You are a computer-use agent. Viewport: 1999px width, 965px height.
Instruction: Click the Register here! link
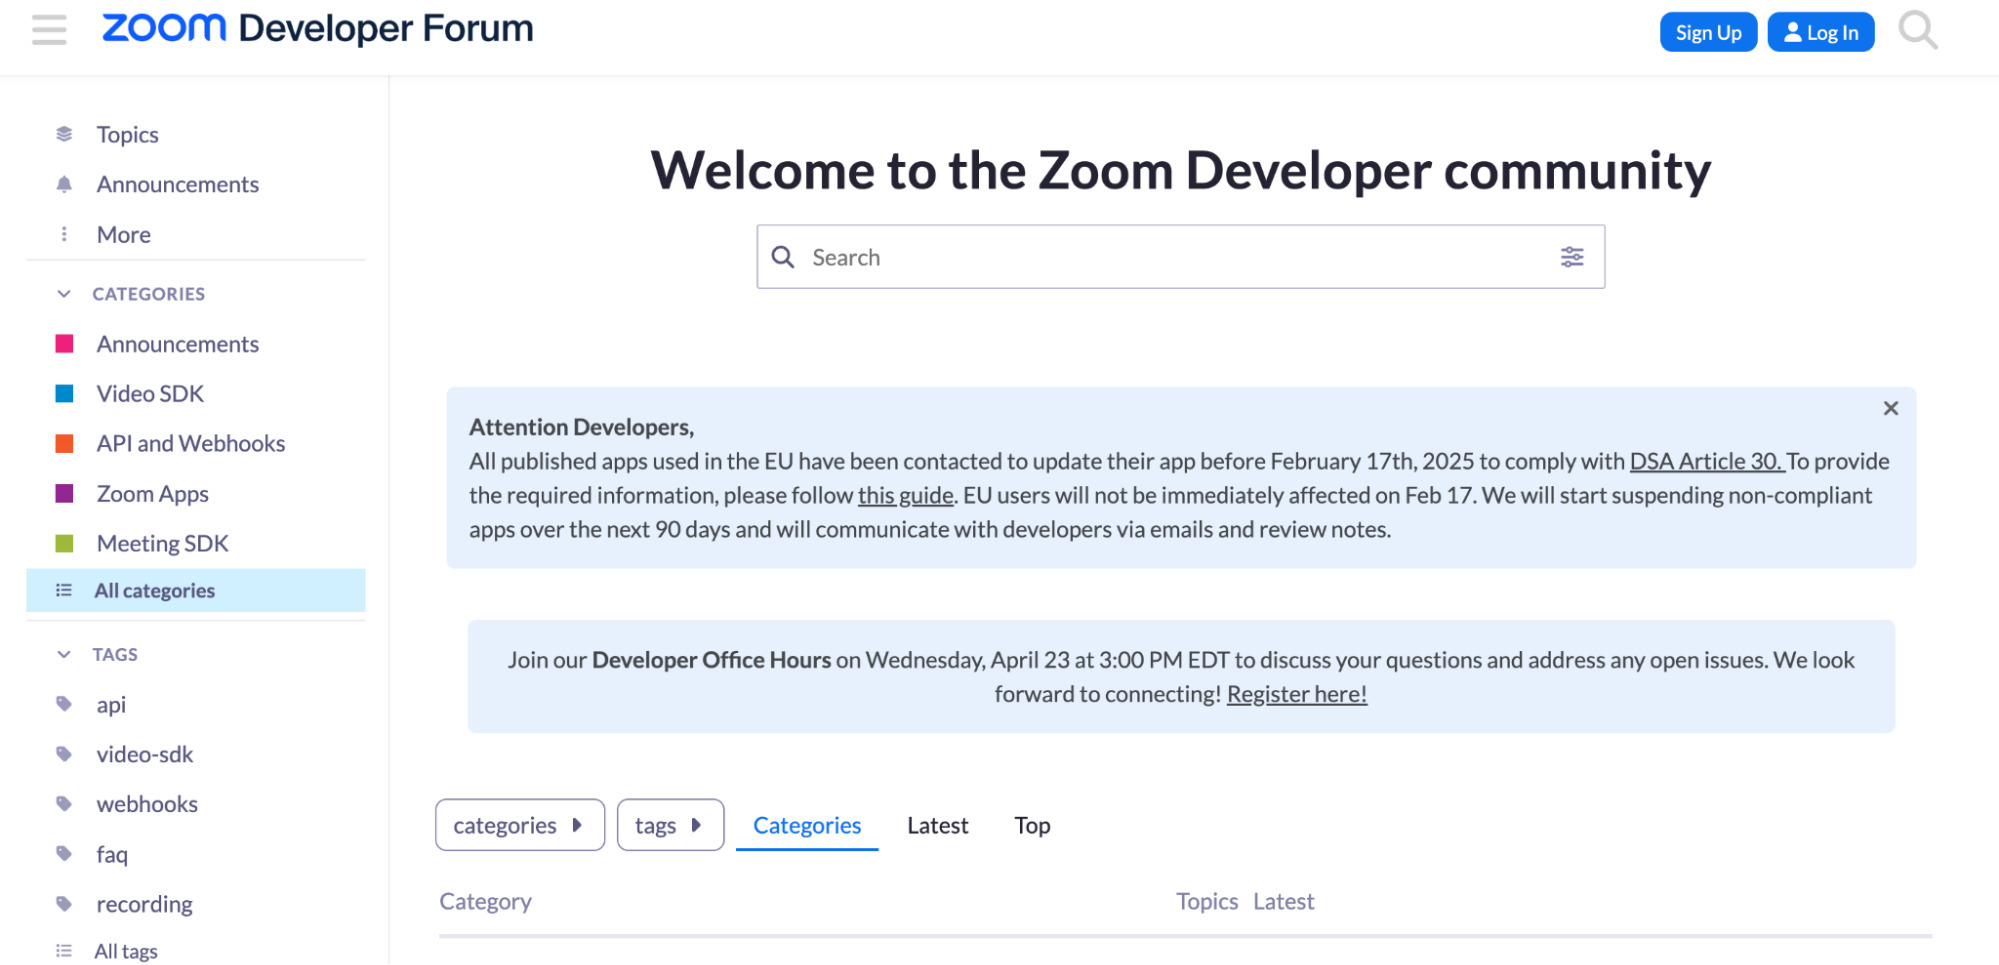click(x=1296, y=694)
